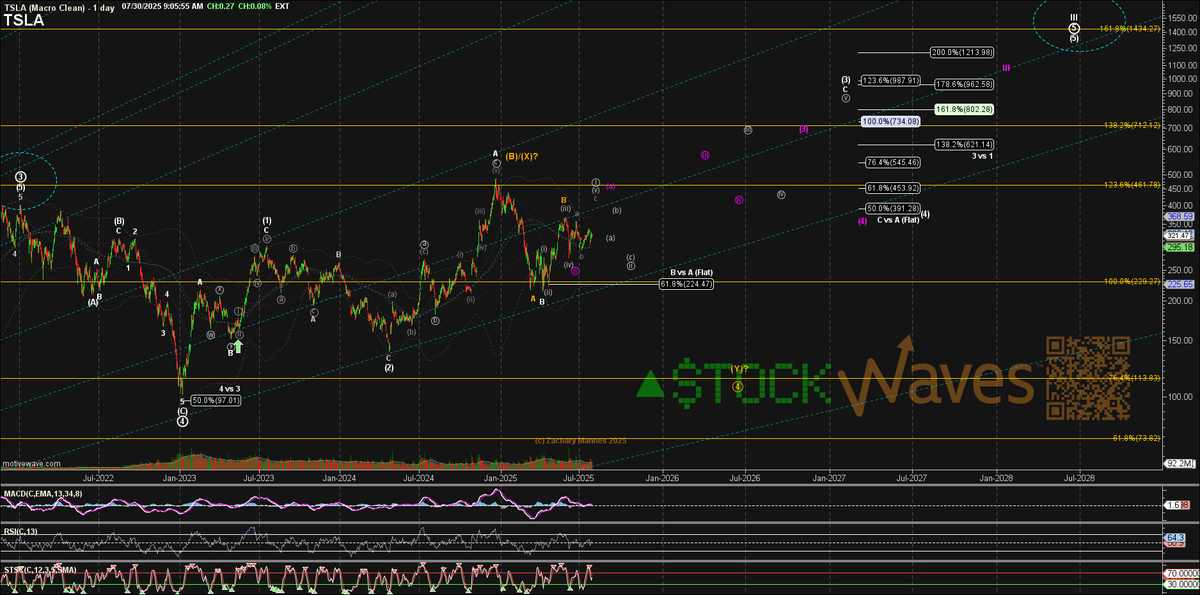
Task: Select the 50.0%(391.28) Fibonacci label
Action: pyautogui.click(x=891, y=208)
